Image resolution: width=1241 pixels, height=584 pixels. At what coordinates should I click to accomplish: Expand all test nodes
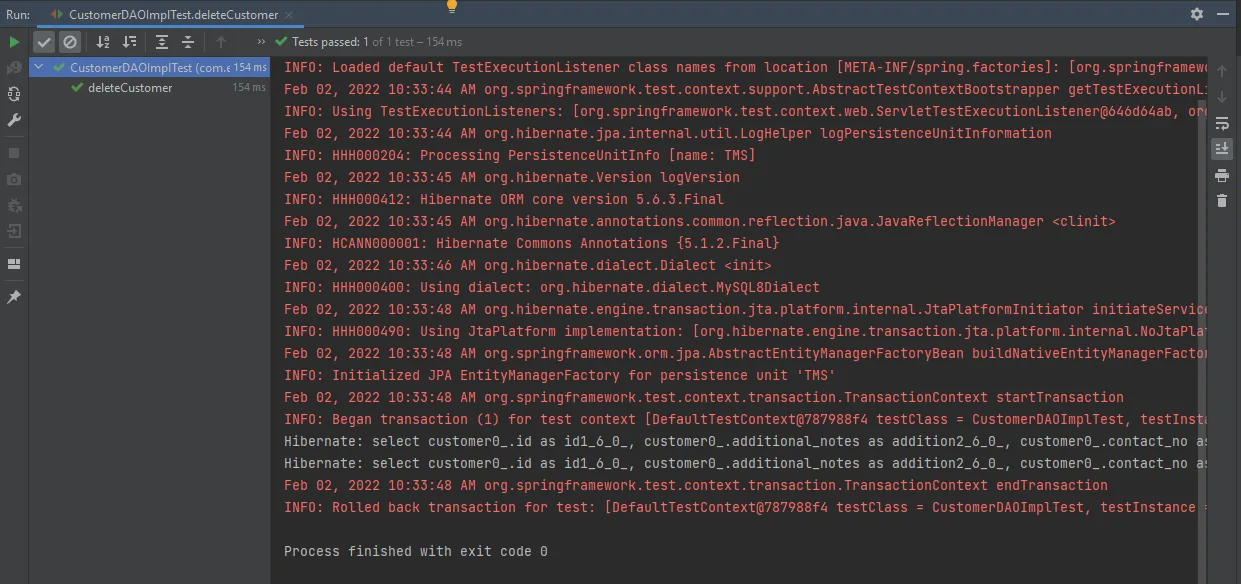(162, 42)
